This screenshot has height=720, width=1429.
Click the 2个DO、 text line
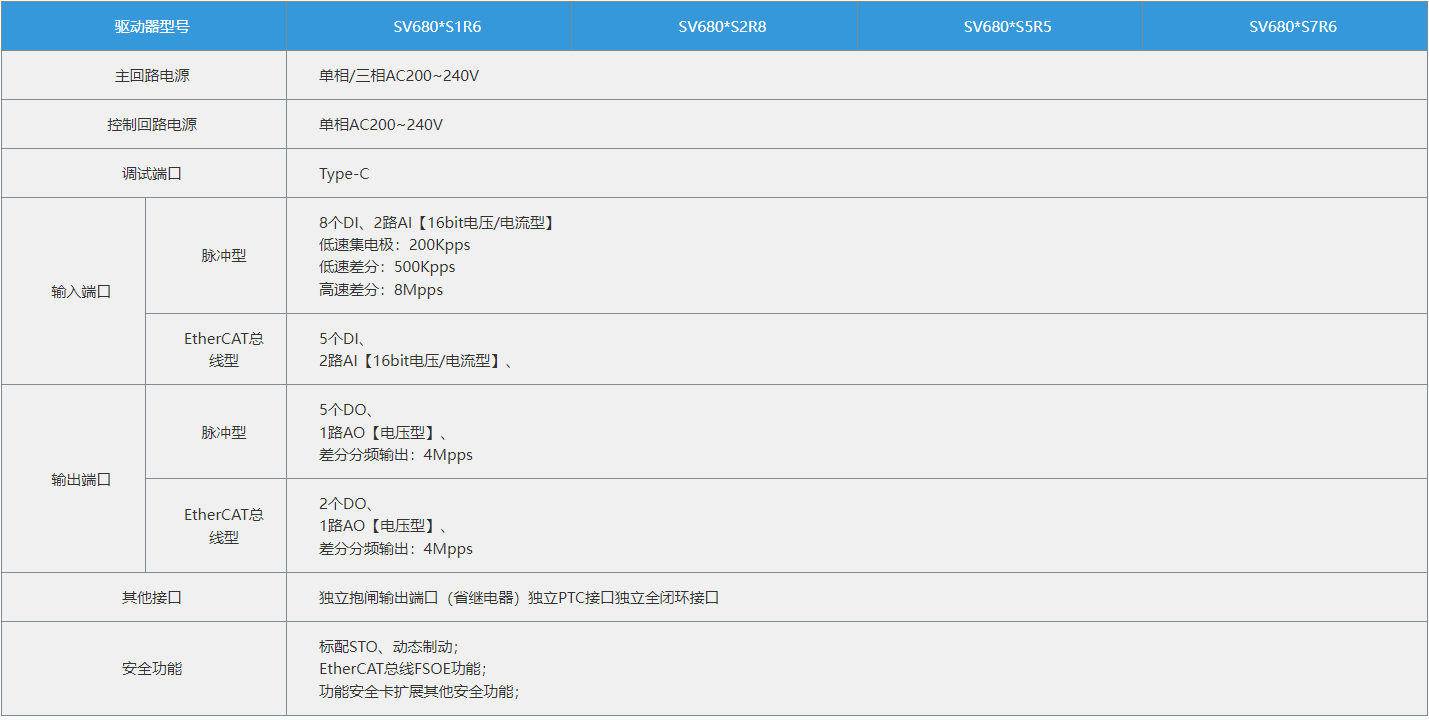(346, 503)
